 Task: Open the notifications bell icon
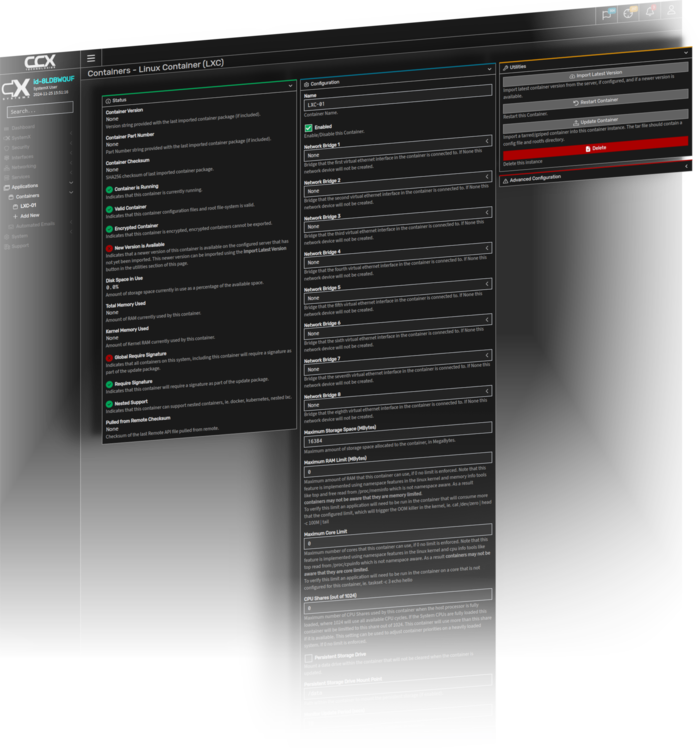(650, 11)
